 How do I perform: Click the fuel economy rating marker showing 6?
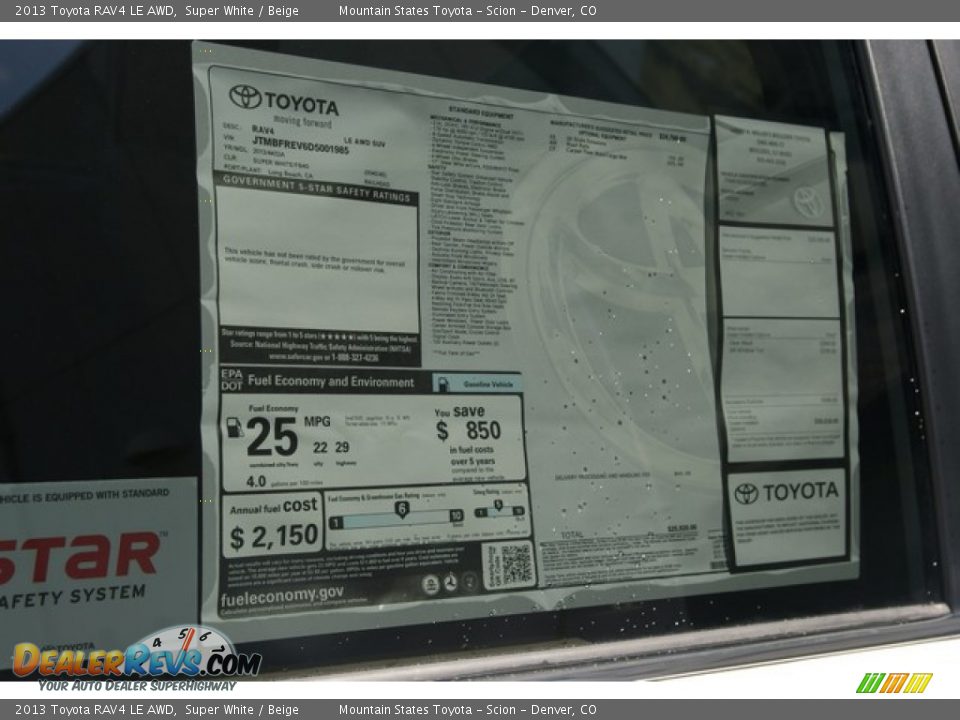tap(402, 509)
